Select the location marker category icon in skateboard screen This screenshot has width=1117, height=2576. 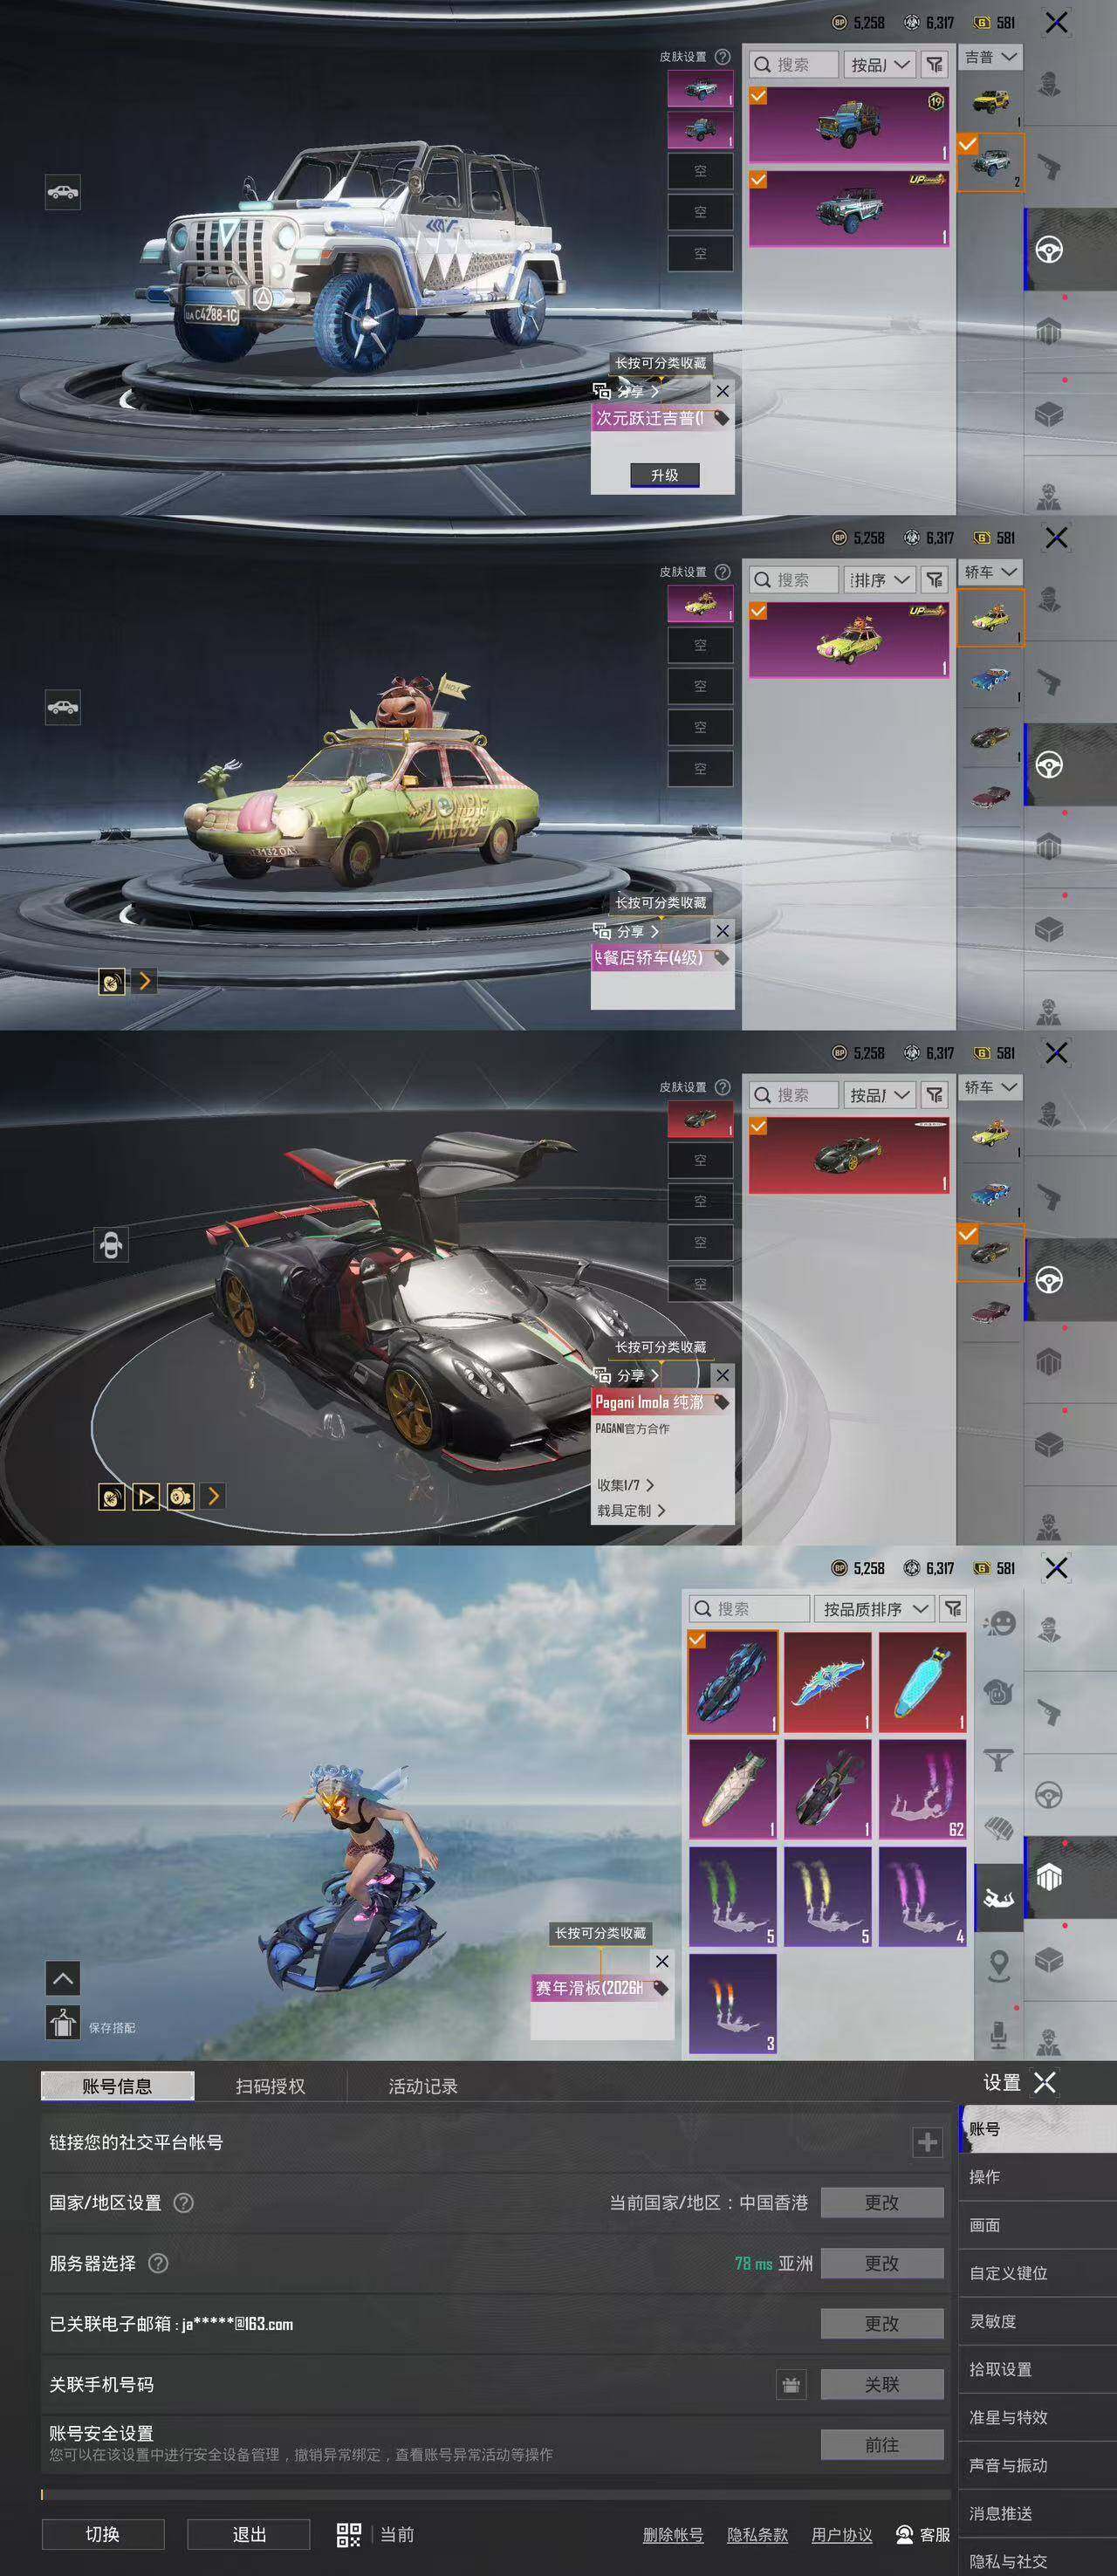pos(999,1965)
